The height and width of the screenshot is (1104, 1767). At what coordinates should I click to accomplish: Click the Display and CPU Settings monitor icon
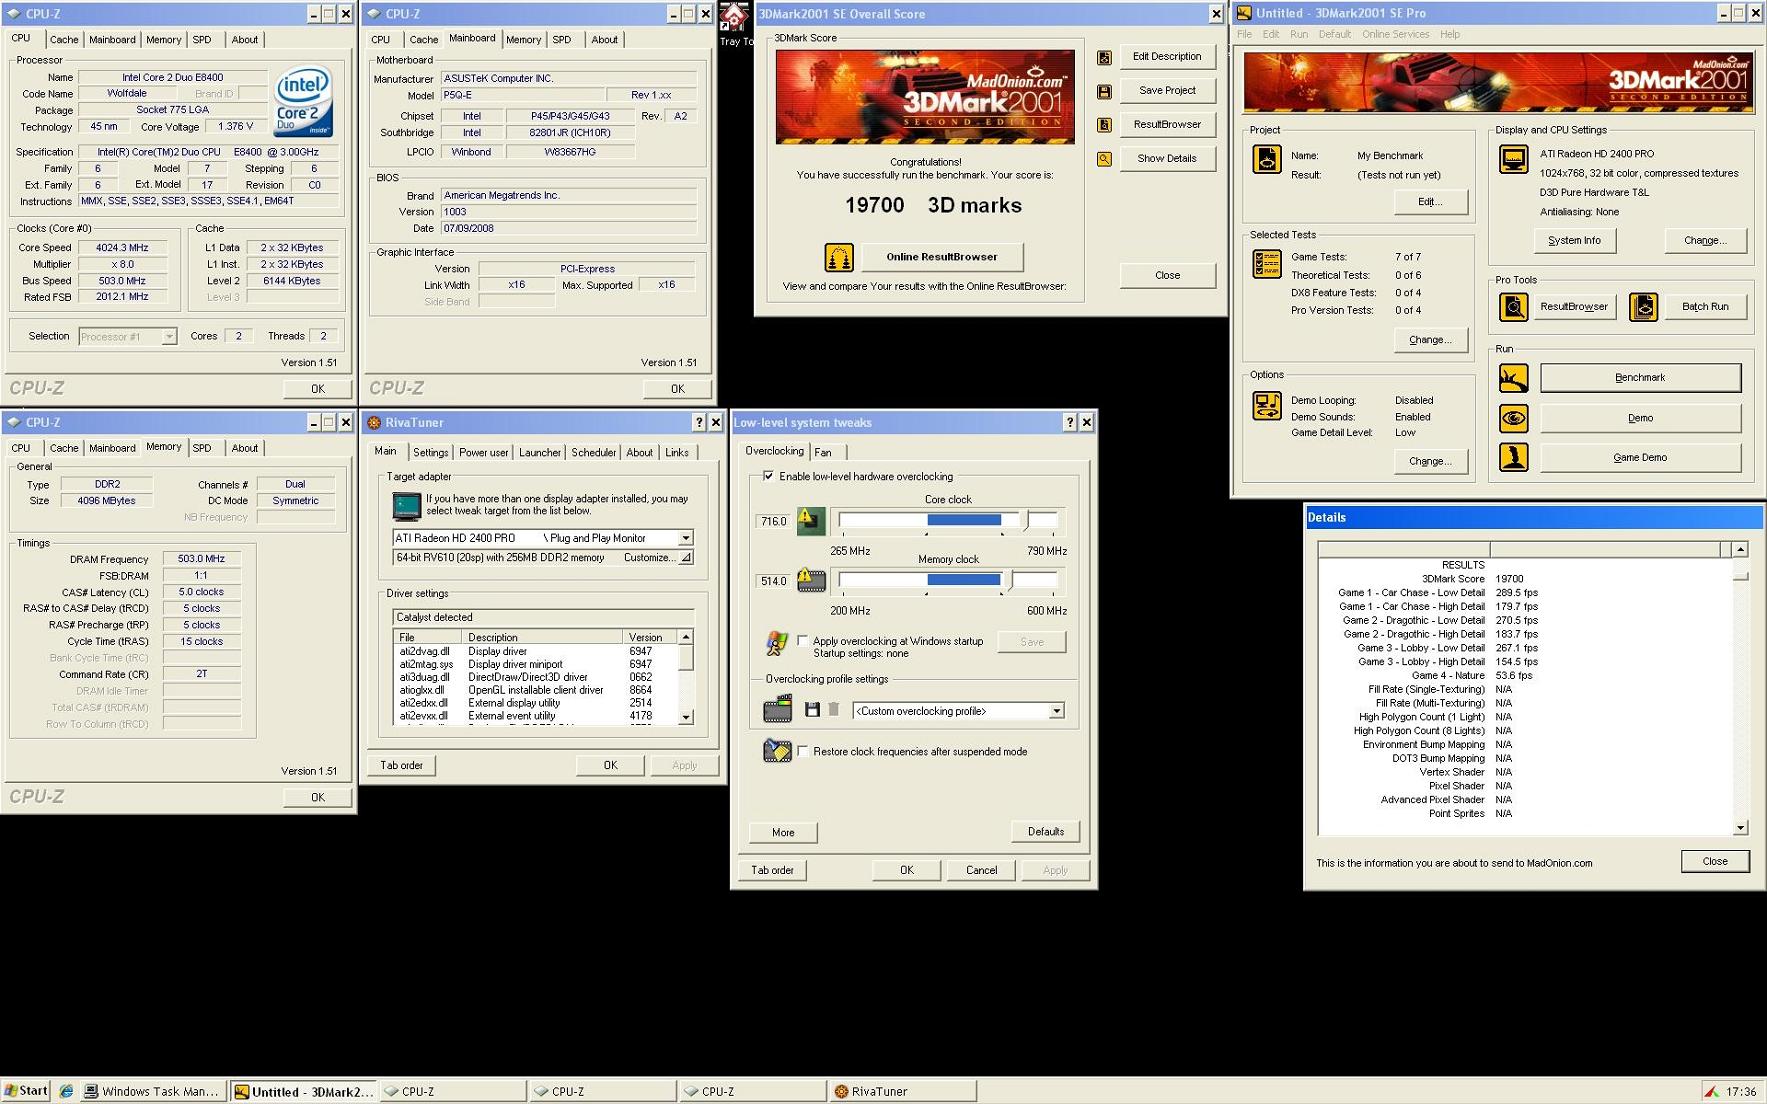tap(1513, 160)
